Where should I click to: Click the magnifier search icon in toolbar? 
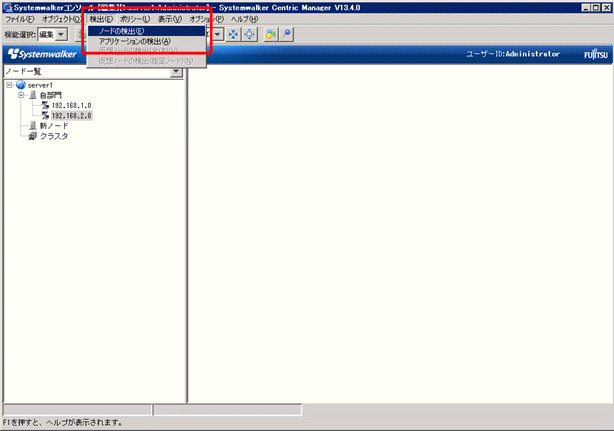click(x=287, y=34)
